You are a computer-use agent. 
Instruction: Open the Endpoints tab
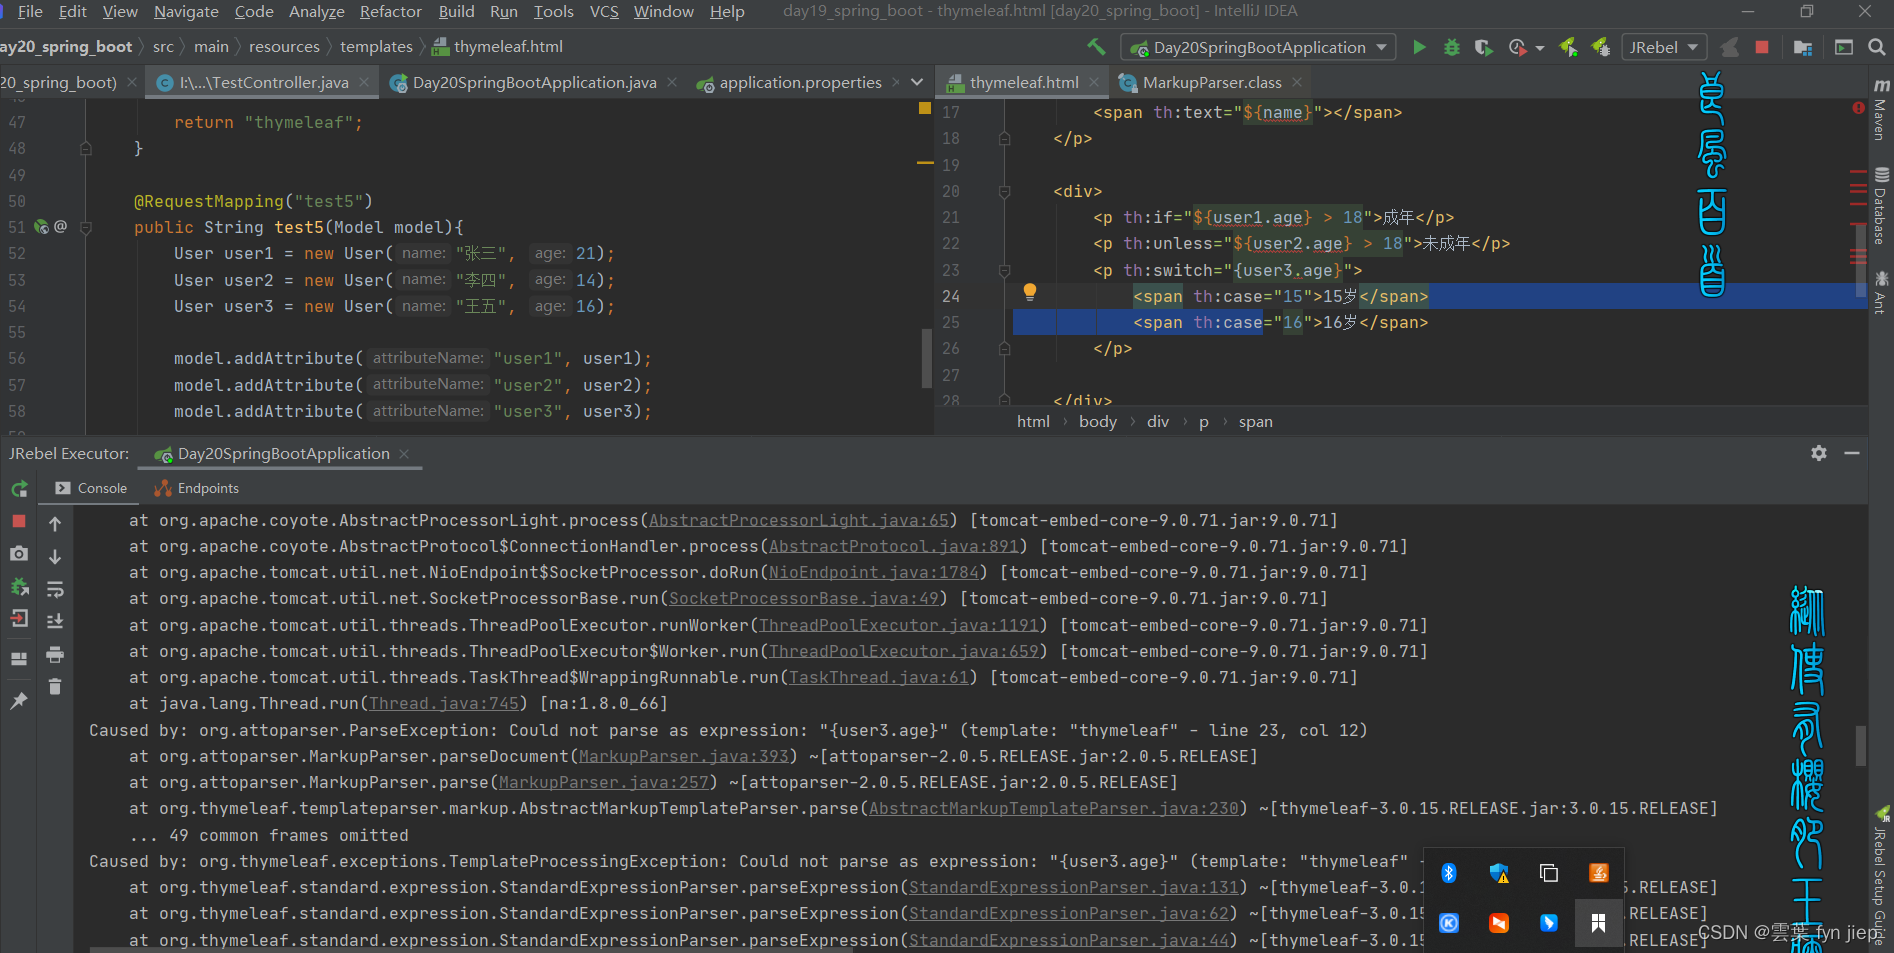click(x=197, y=488)
